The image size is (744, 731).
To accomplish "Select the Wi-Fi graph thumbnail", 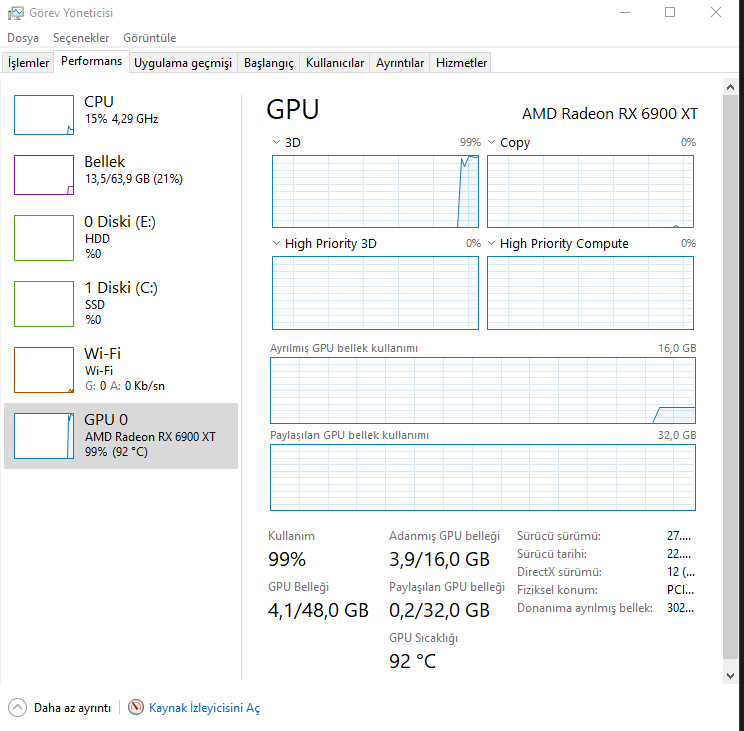I will (x=44, y=370).
